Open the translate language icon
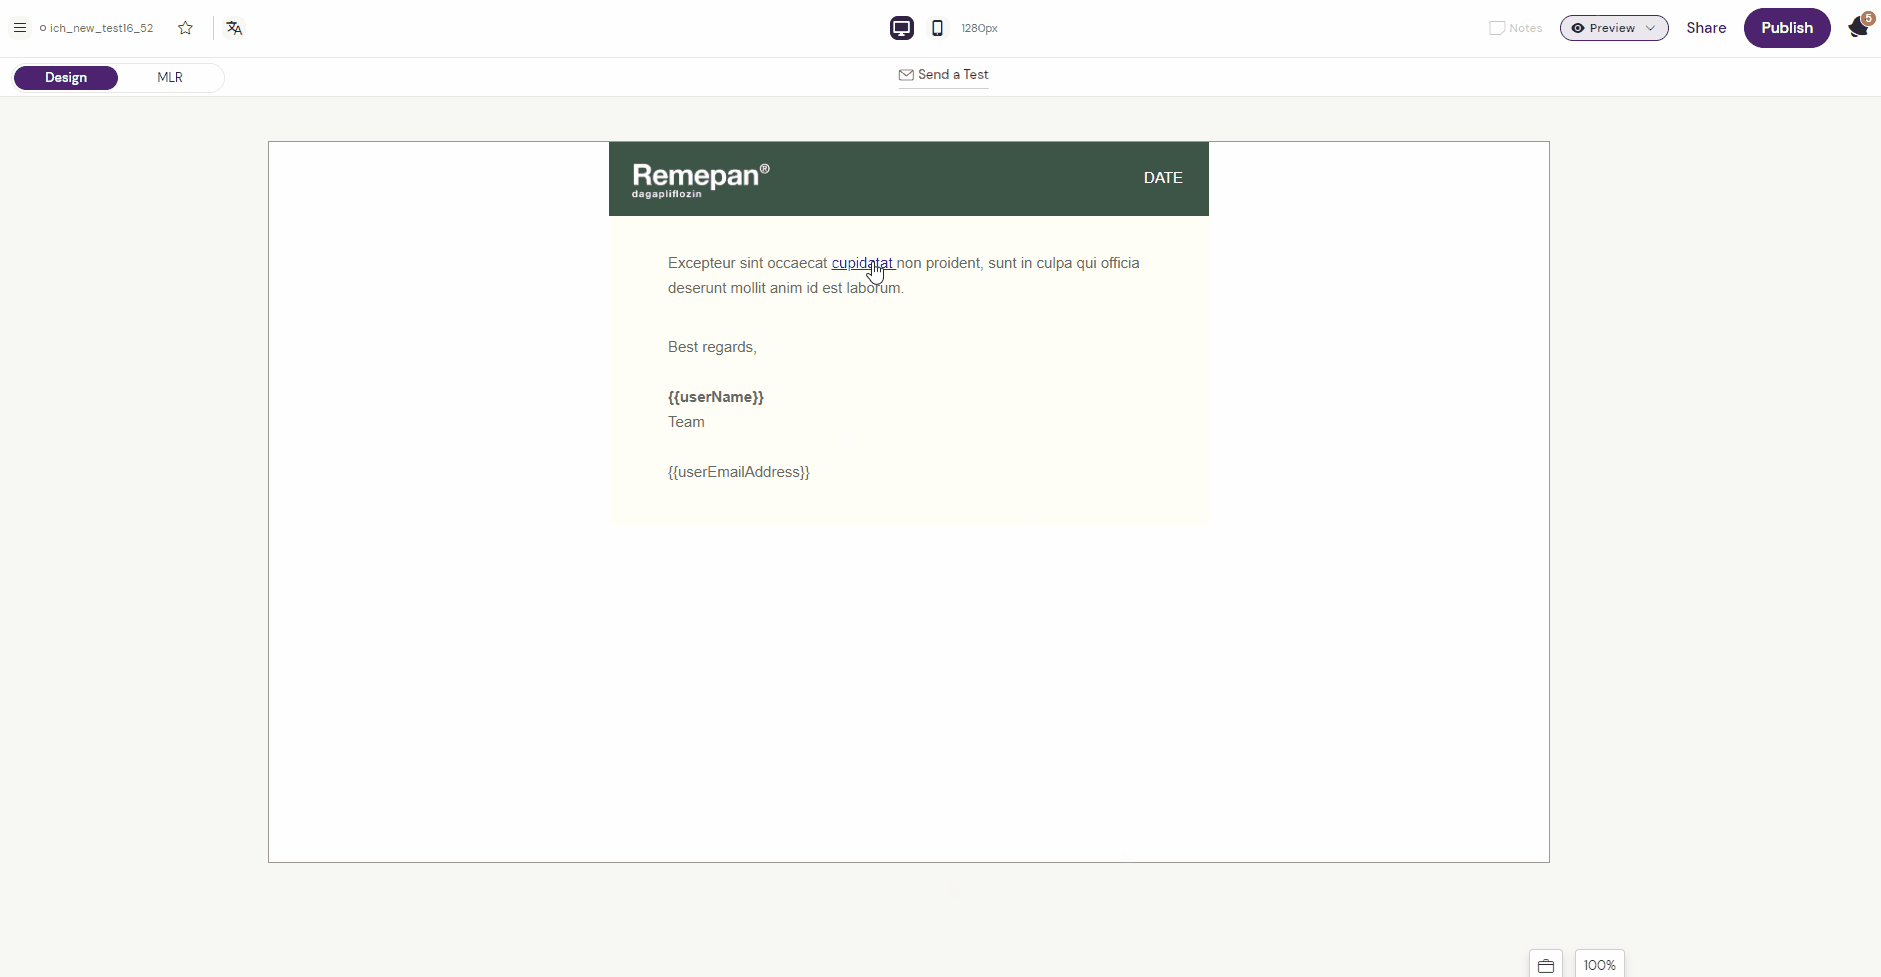1881x977 pixels. (x=234, y=28)
